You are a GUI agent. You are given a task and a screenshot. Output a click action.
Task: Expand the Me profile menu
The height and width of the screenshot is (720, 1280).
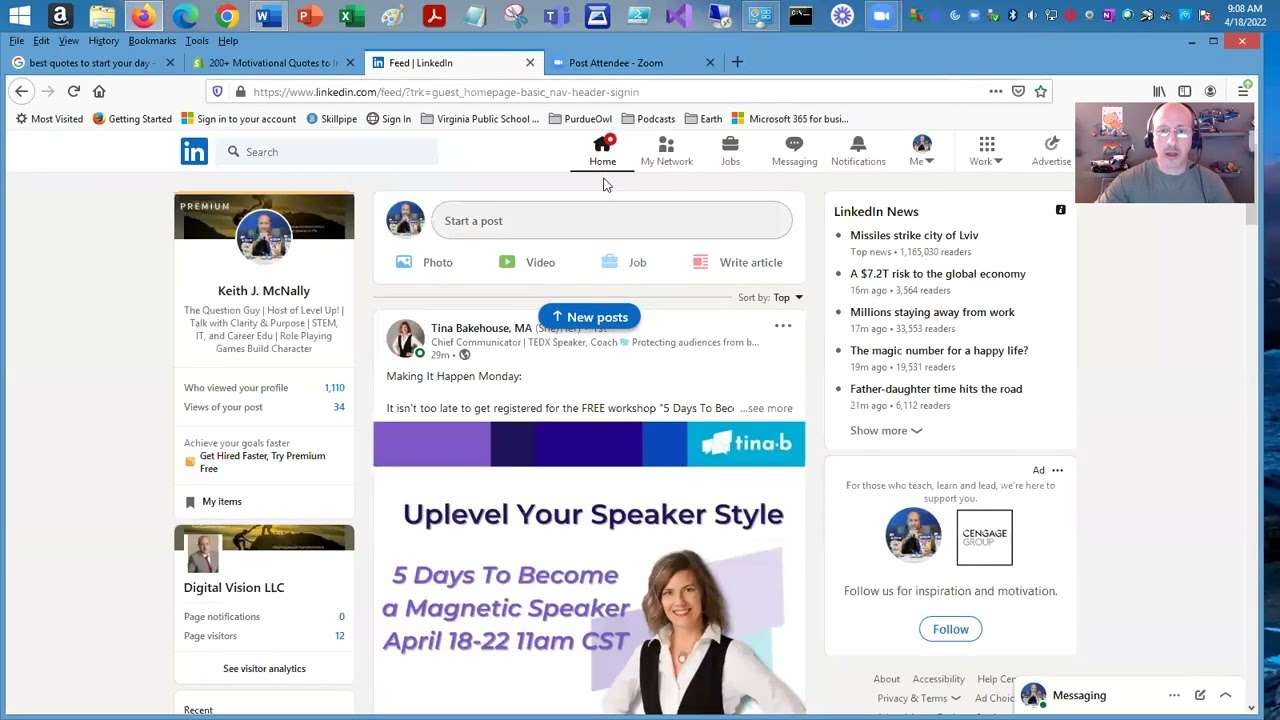point(921,151)
